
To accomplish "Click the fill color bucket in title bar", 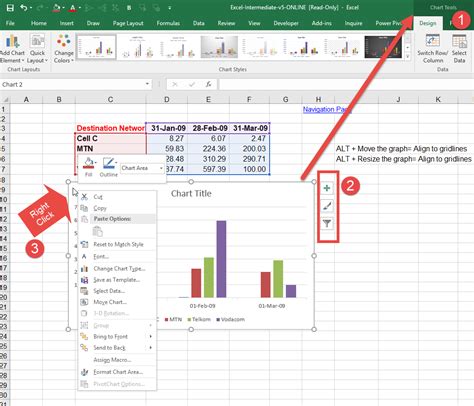I will (x=57, y=8).
